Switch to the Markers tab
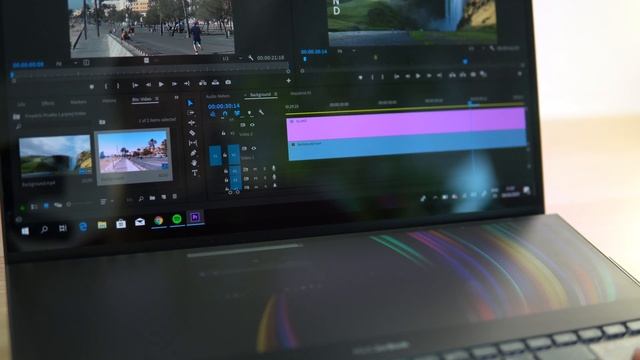The image size is (640, 360). coord(78,102)
